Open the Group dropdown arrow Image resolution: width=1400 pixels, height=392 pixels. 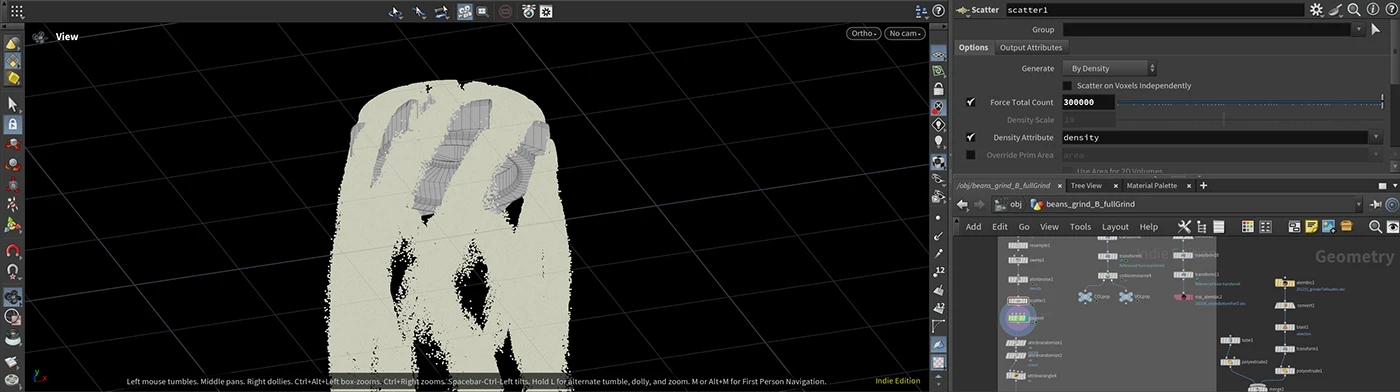(1358, 29)
